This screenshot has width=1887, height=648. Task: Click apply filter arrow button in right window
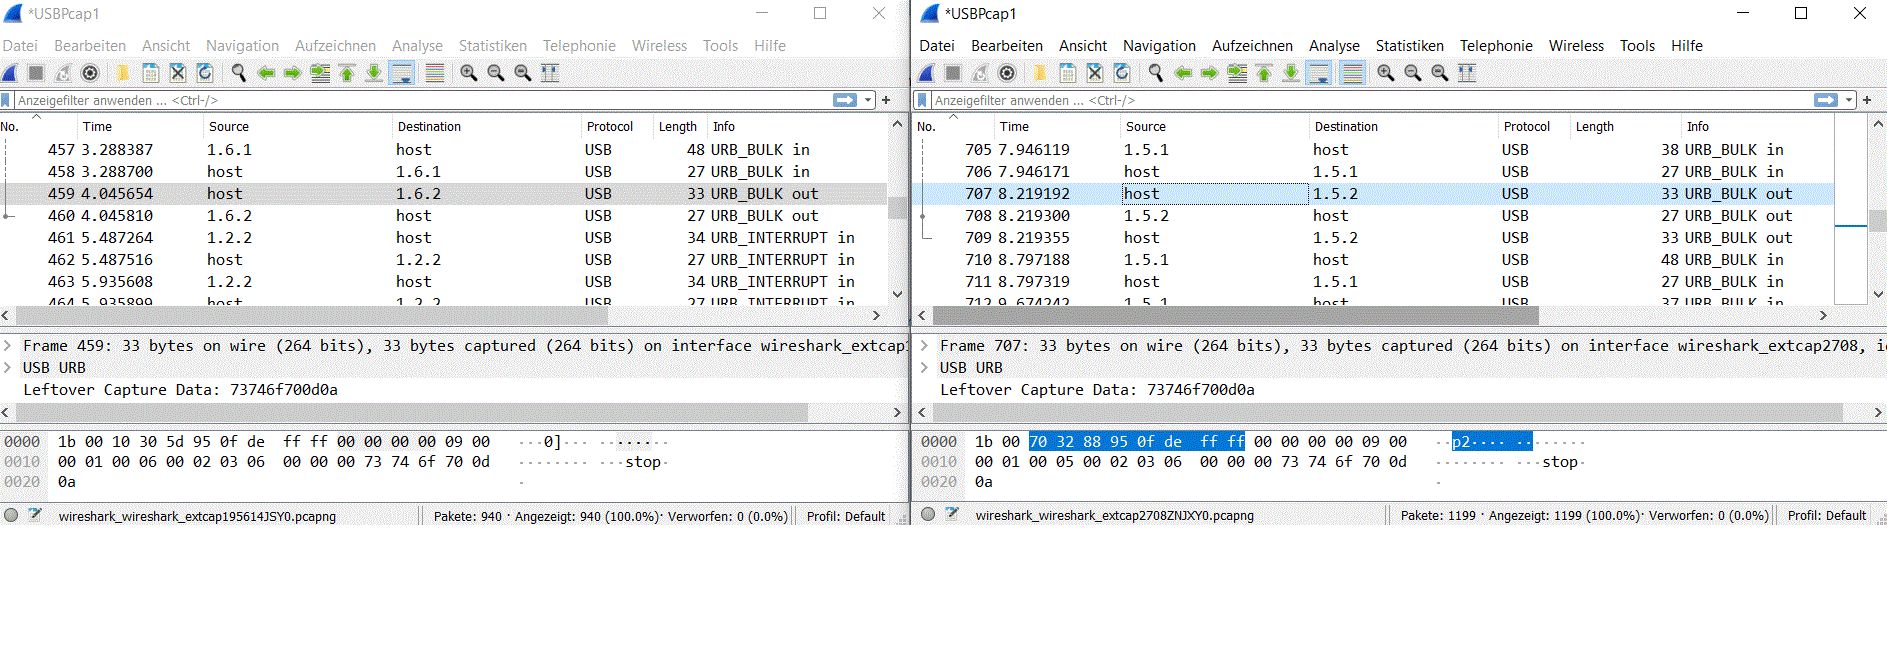click(1826, 100)
